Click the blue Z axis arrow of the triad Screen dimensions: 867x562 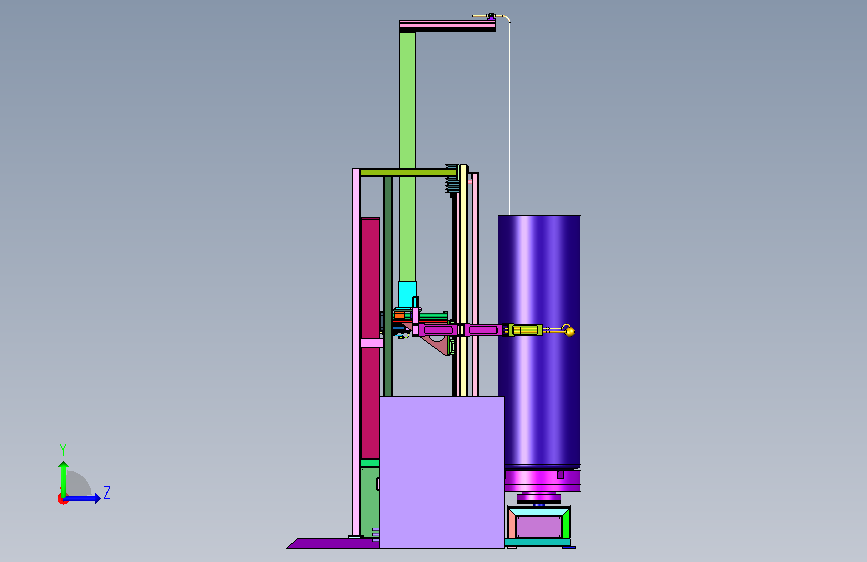[83, 498]
